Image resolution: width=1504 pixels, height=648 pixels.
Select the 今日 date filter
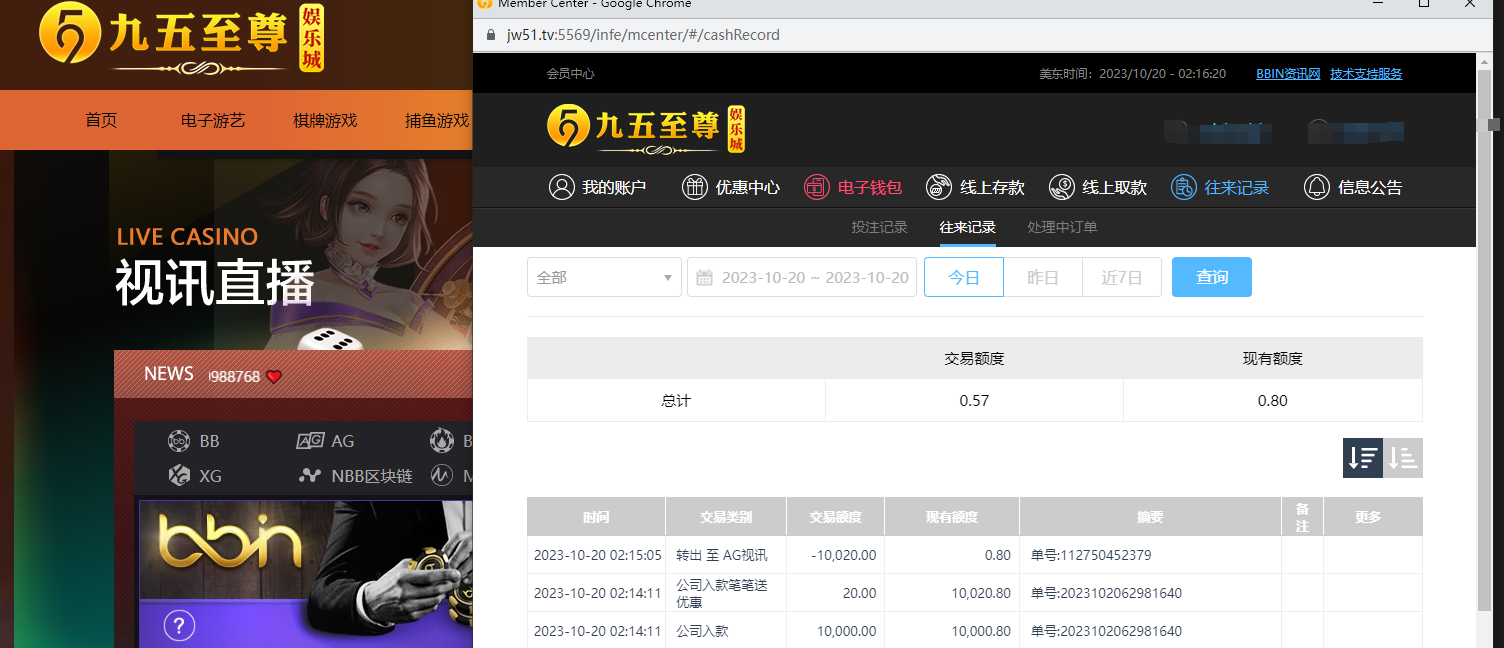[963, 277]
